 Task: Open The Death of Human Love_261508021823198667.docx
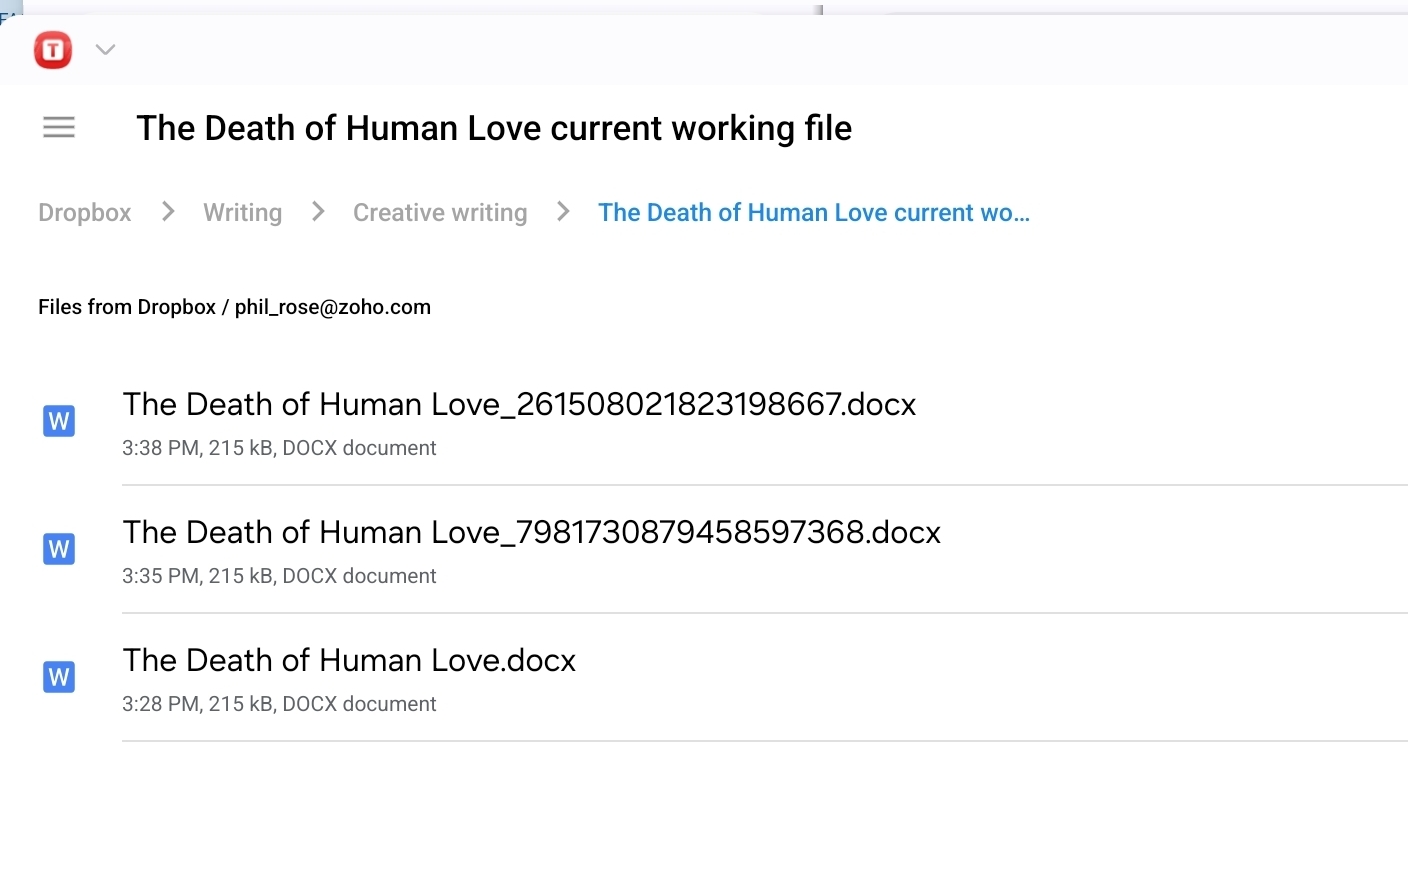tap(519, 404)
